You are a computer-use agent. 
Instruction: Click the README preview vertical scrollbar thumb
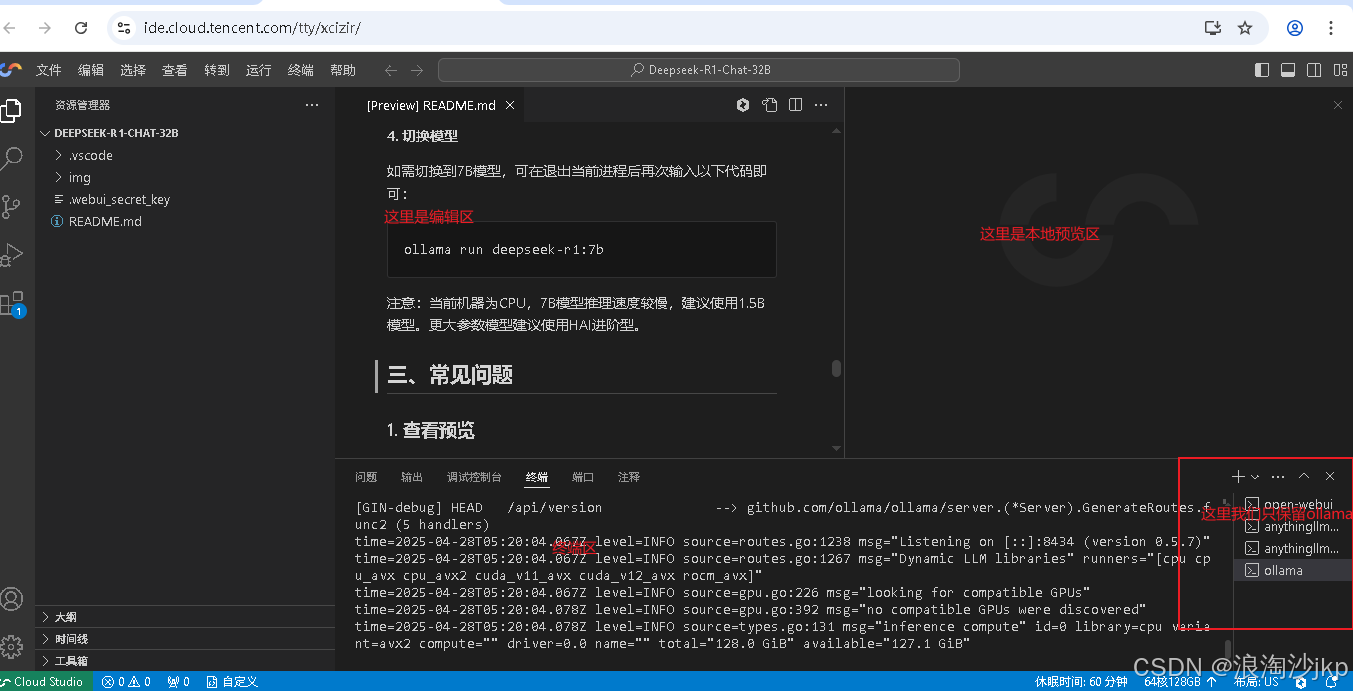coord(837,368)
